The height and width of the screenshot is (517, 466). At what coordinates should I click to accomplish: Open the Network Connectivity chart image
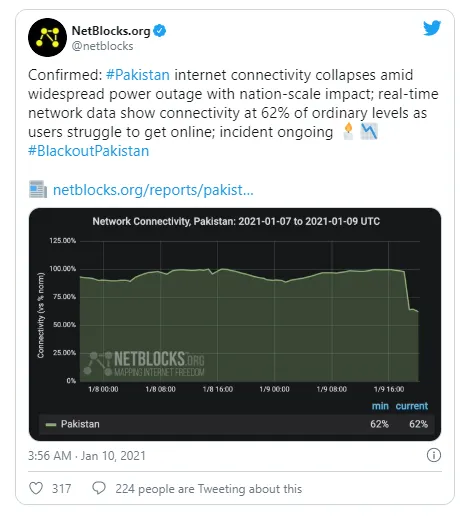point(235,324)
